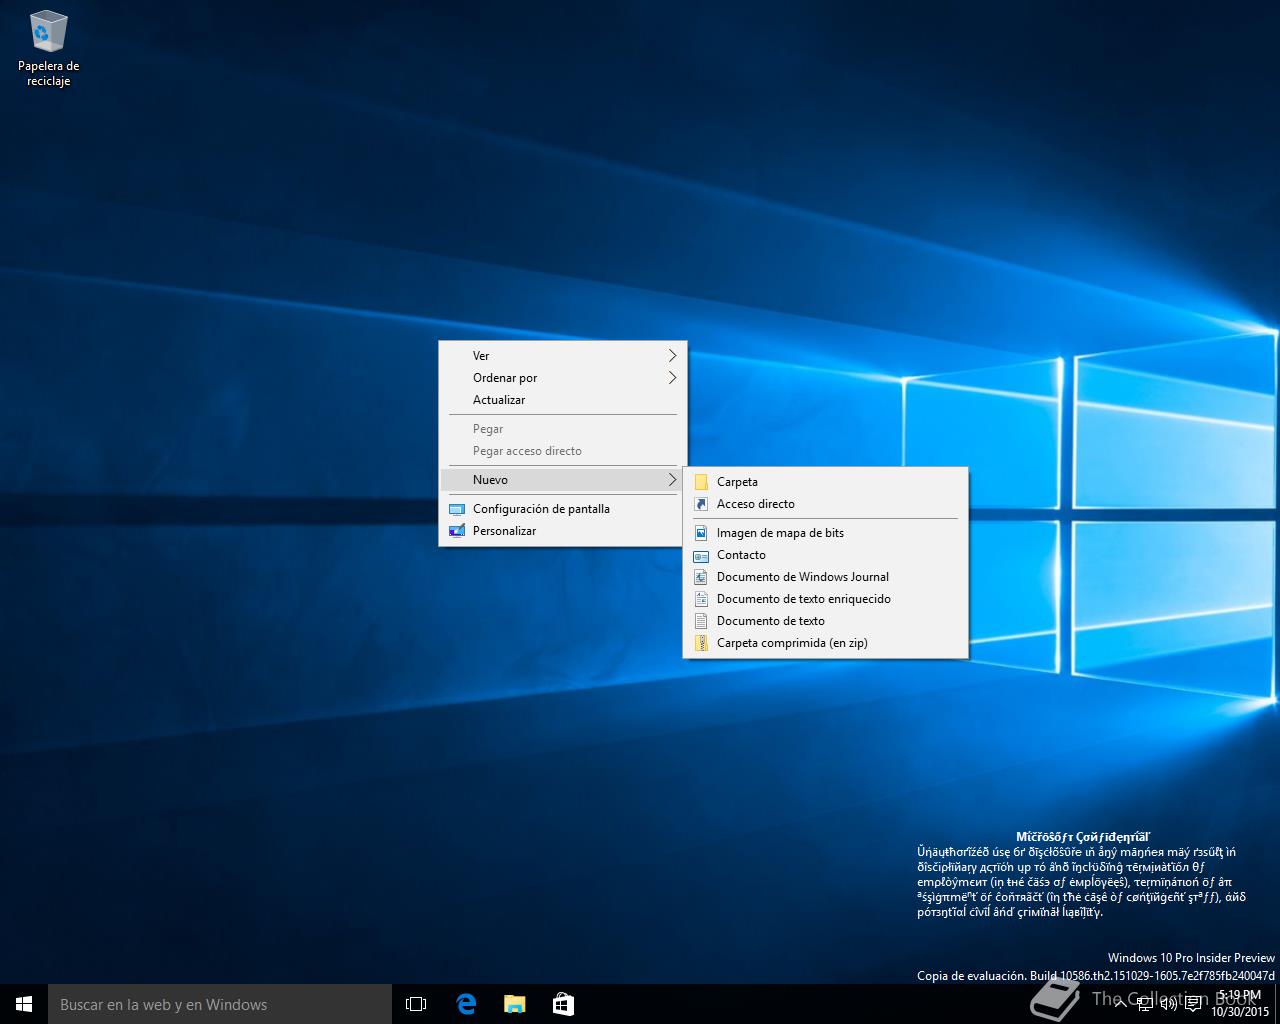1280x1024 pixels.
Task: Click the contact card icon beside Contacto
Action: (701, 555)
